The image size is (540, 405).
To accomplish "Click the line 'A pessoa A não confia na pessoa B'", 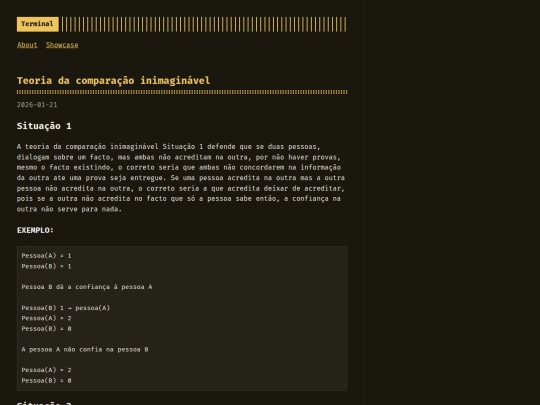I will (85, 349).
